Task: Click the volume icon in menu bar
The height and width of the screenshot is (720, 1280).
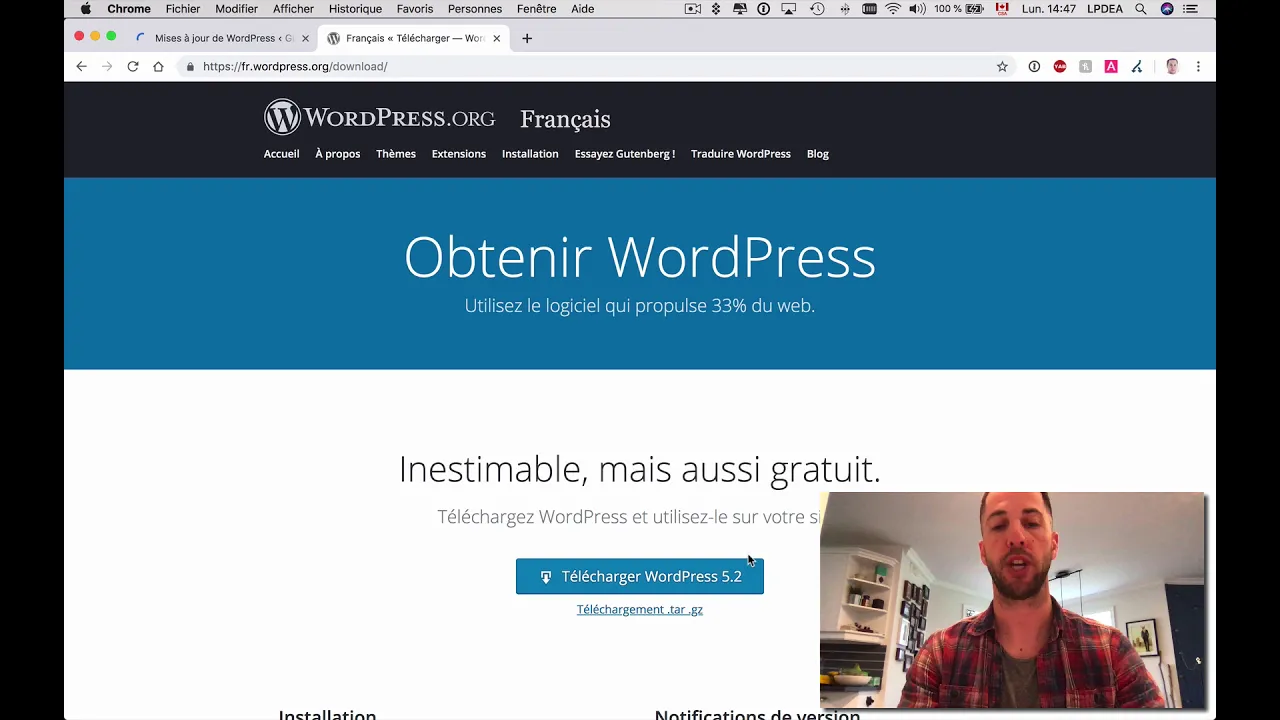Action: pyautogui.click(x=917, y=9)
